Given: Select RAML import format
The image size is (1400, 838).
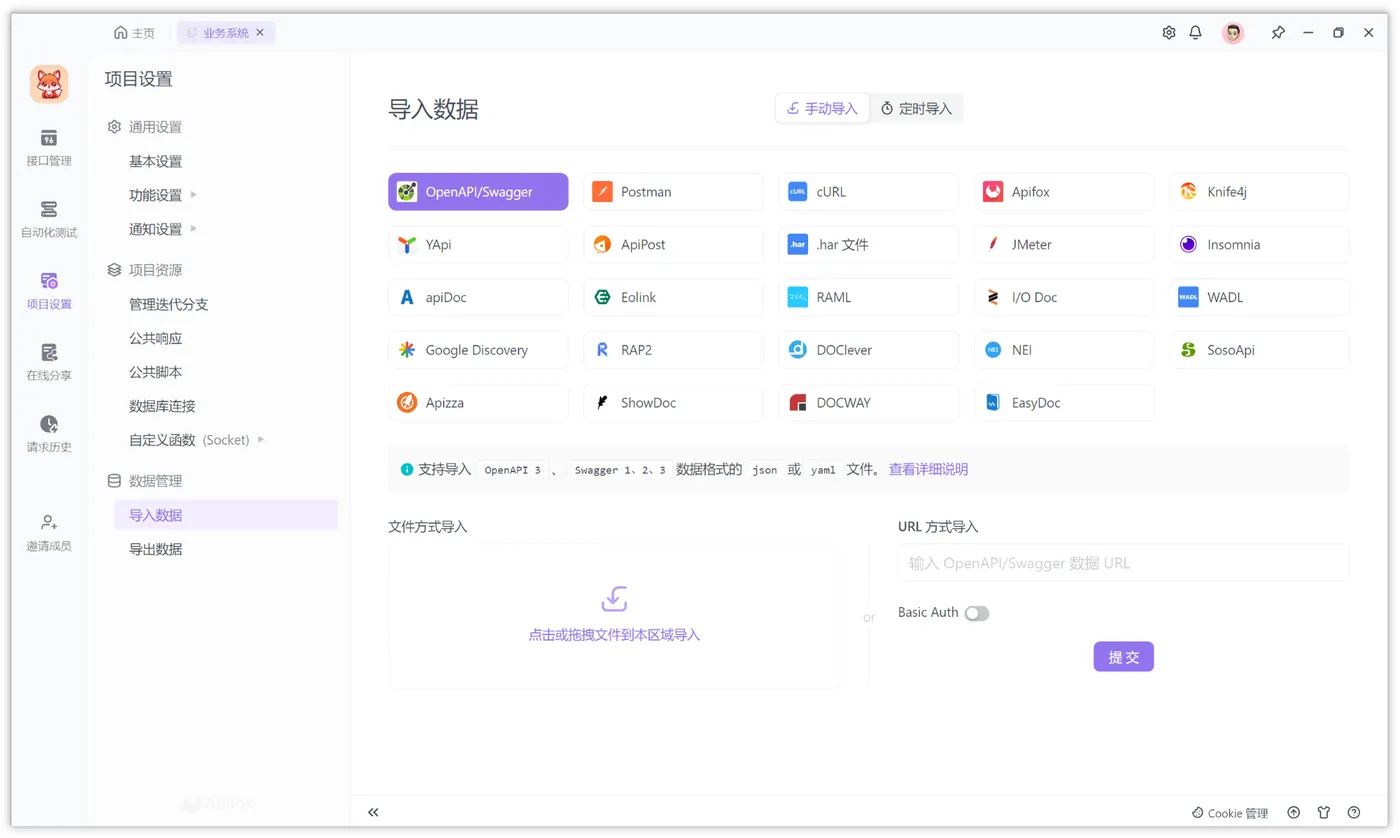Looking at the screenshot, I should click(x=869, y=297).
